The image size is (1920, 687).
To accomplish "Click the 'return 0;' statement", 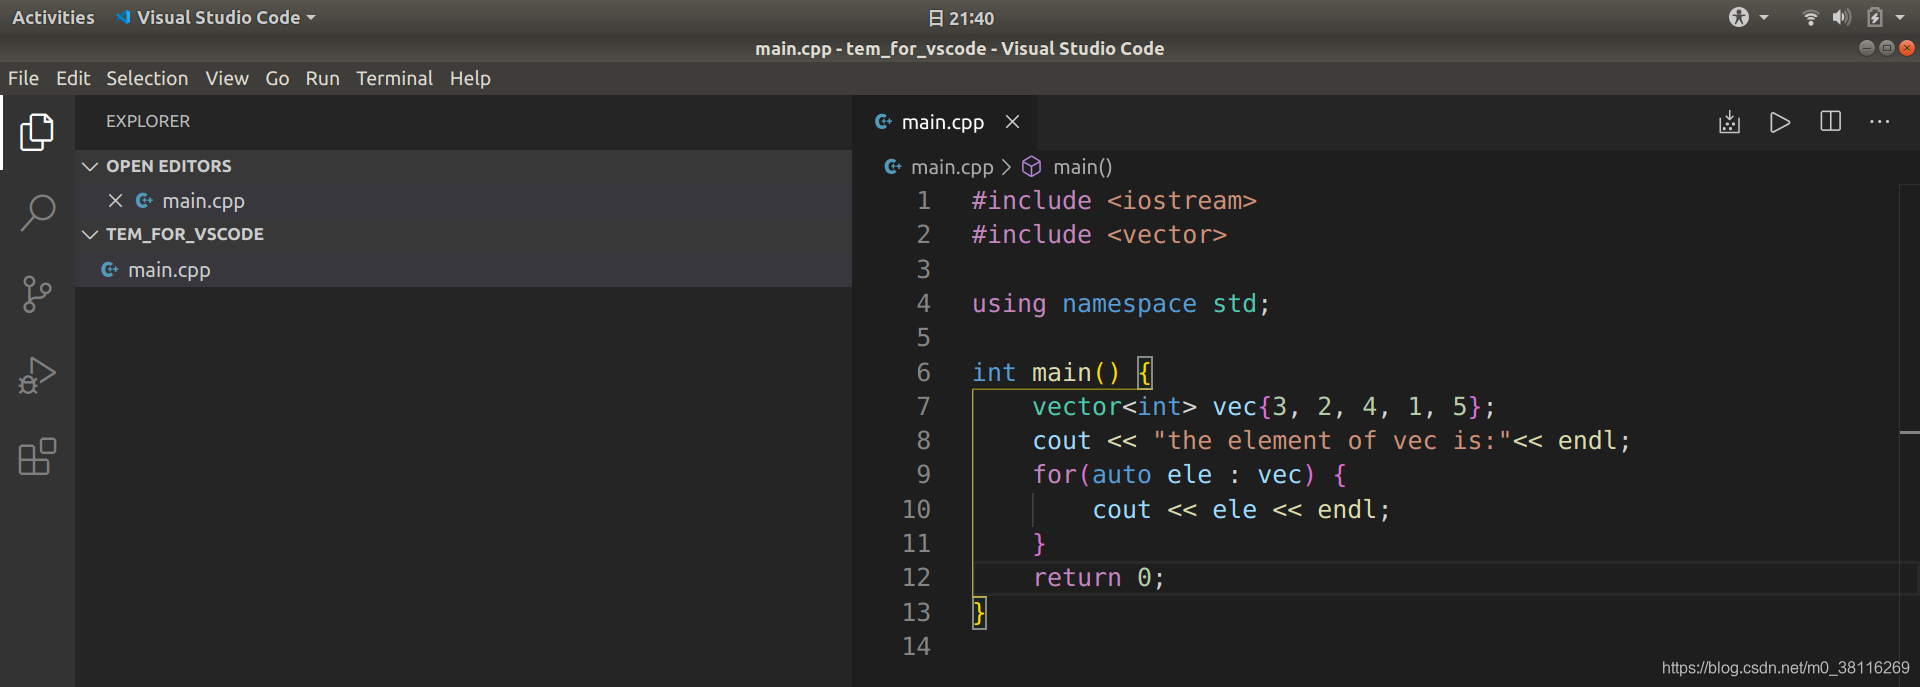I will (1099, 578).
